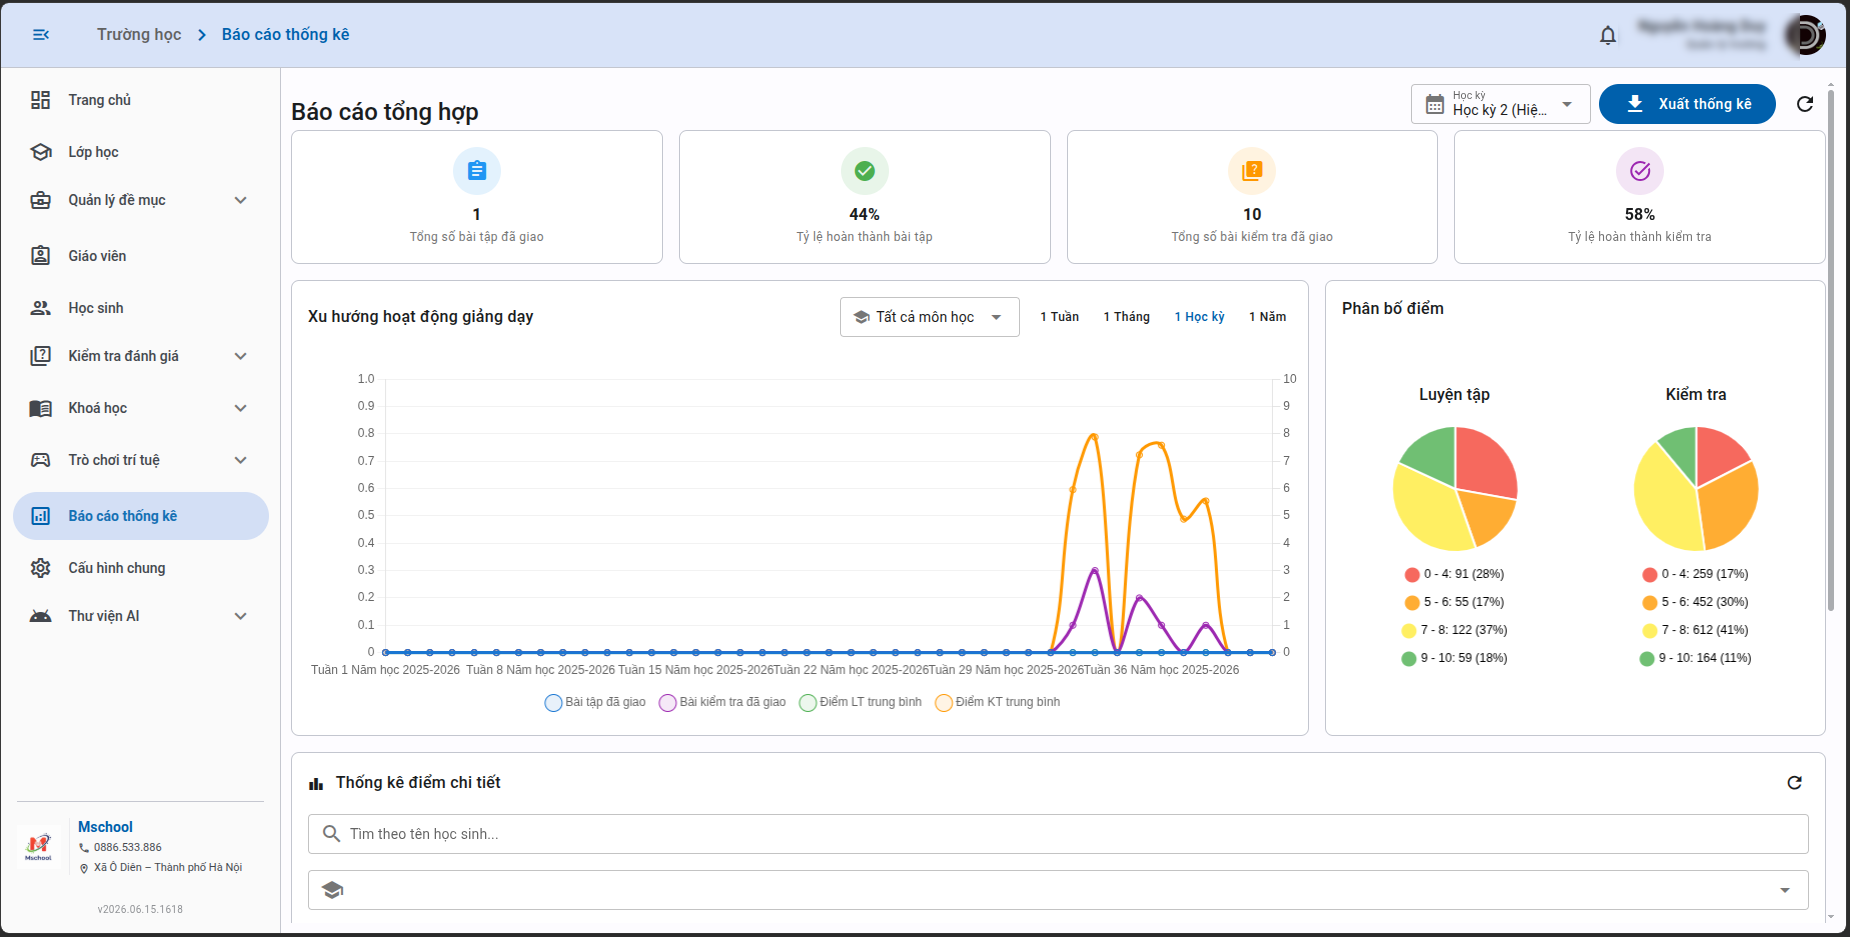The image size is (1850, 937).
Task: Click Học sinh people icon
Action: [x=41, y=308]
